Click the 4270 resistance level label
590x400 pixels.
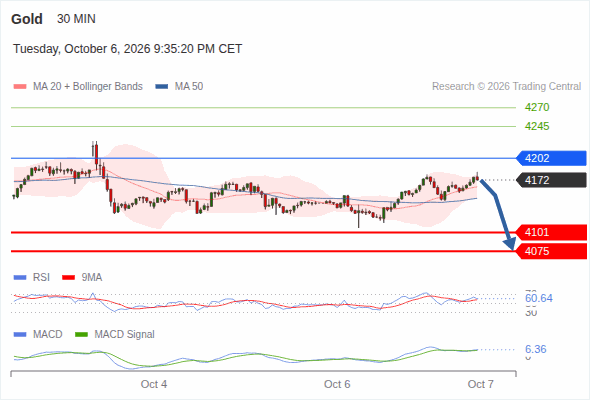coord(537,107)
